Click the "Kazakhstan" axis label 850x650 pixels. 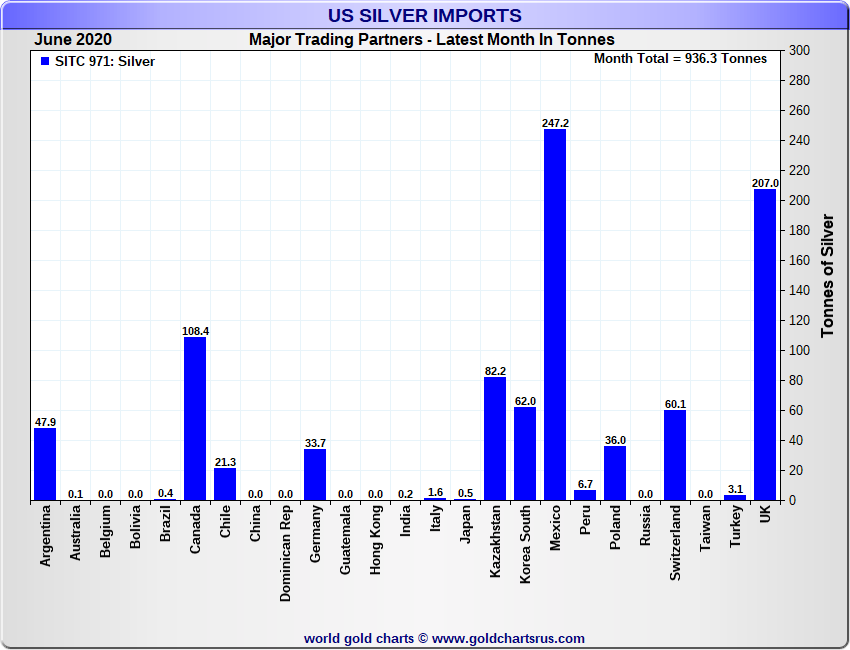[x=495, y=542]
